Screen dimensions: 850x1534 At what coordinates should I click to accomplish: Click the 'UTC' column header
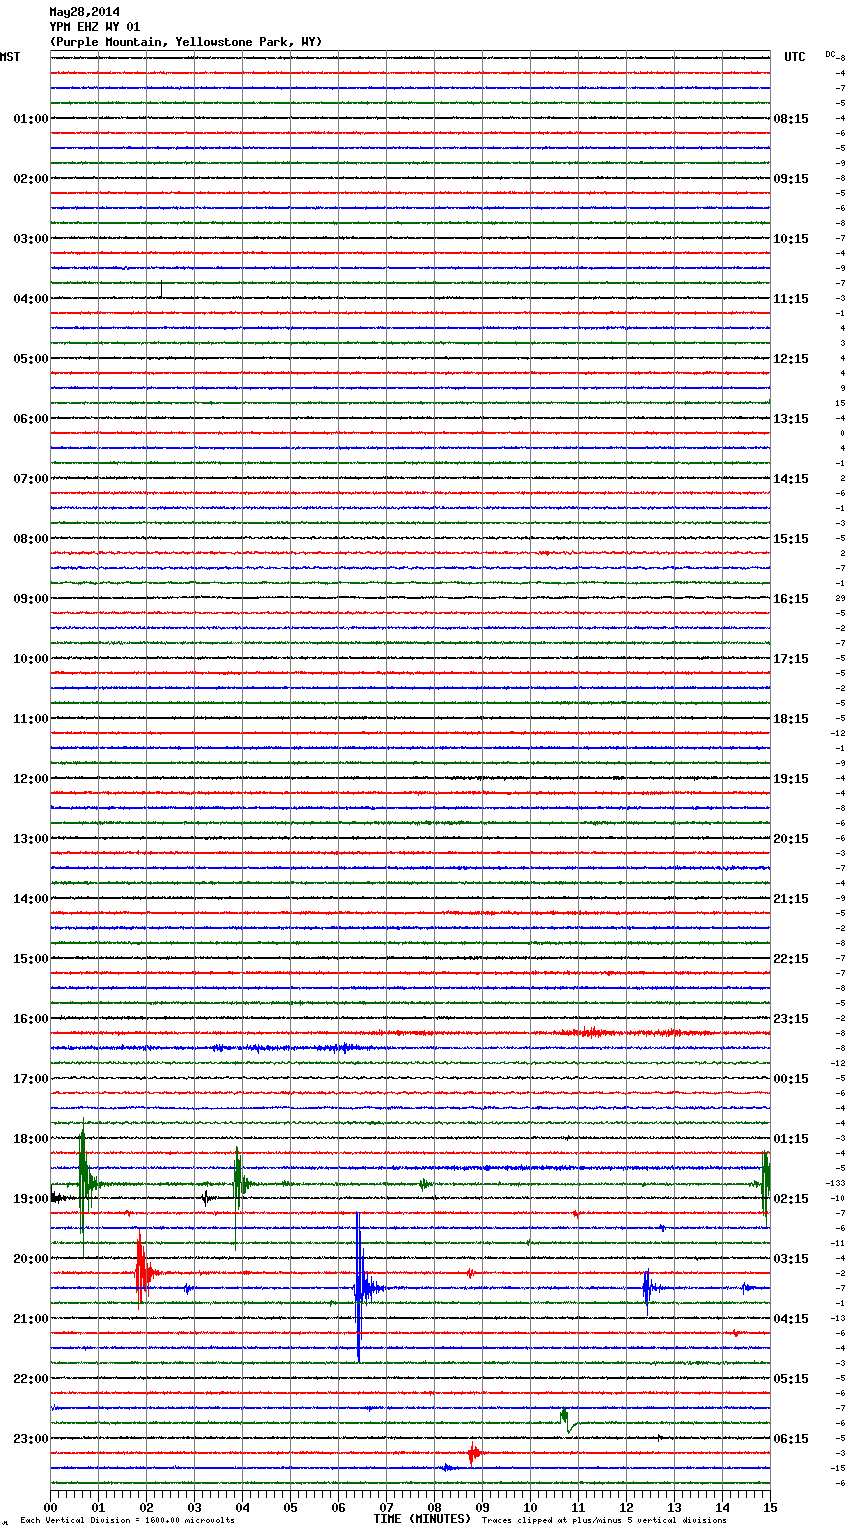pyautogui.click(x=794, y=57)
